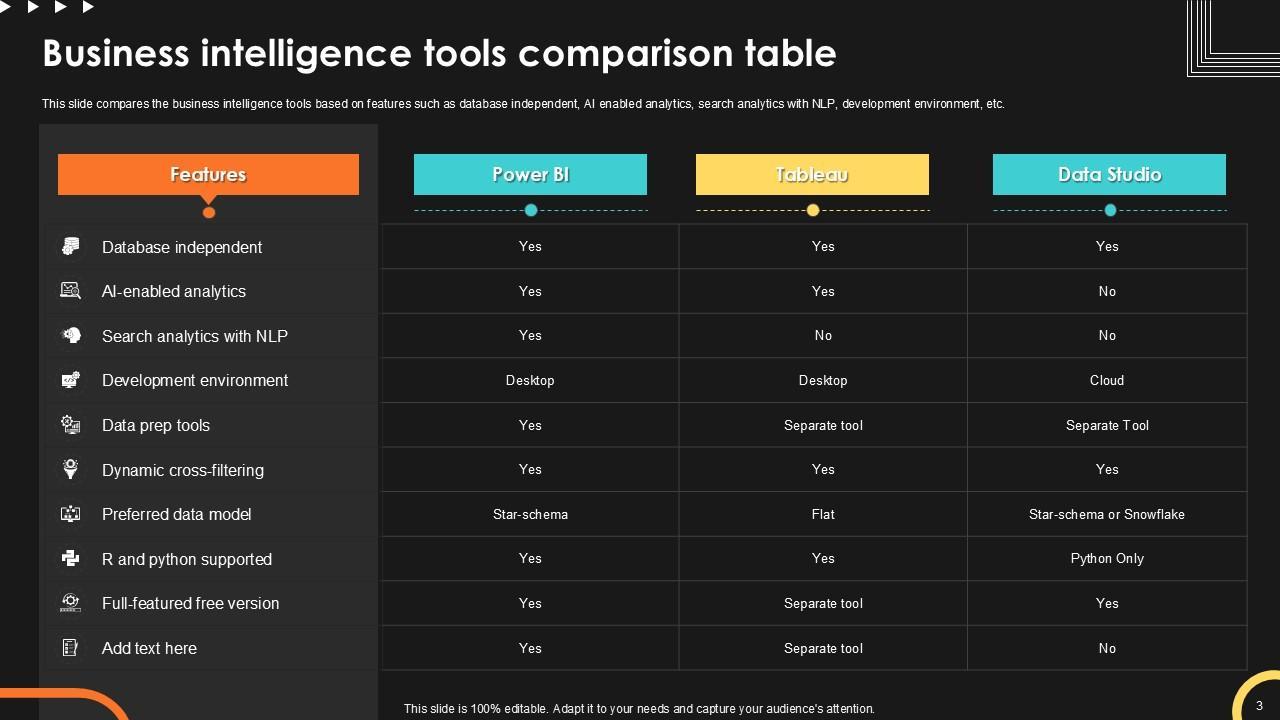Click the Development environment icon
This screenshot has width=1280, height=720.
70,380
